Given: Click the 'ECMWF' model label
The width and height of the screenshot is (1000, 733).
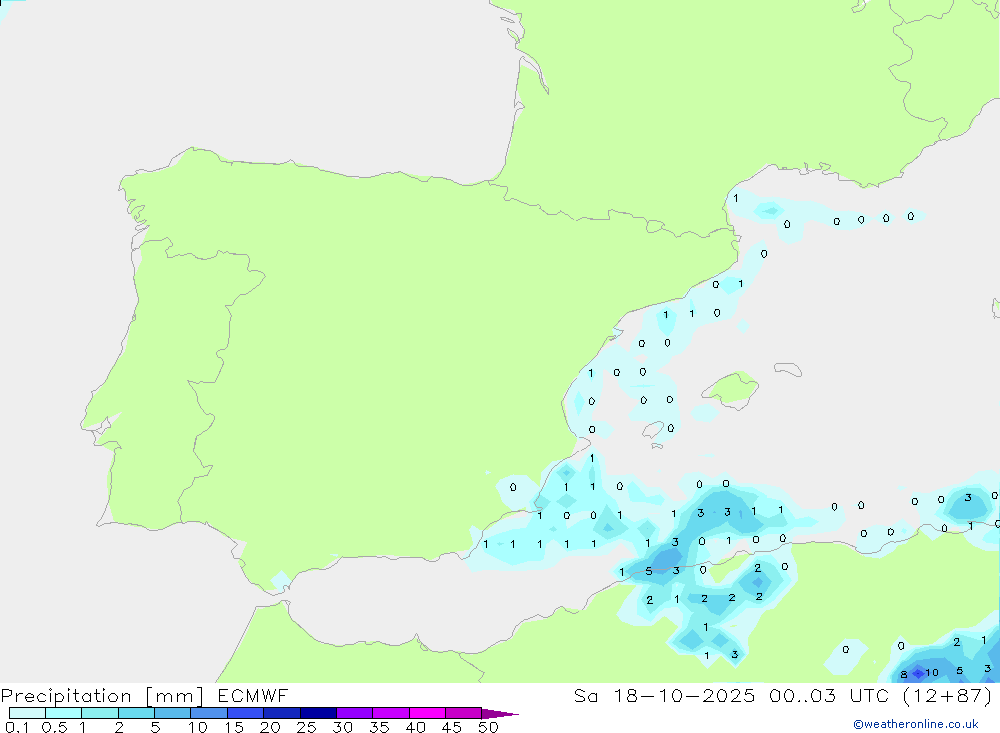Looking at the screenshot, I should tap(253, 695).
